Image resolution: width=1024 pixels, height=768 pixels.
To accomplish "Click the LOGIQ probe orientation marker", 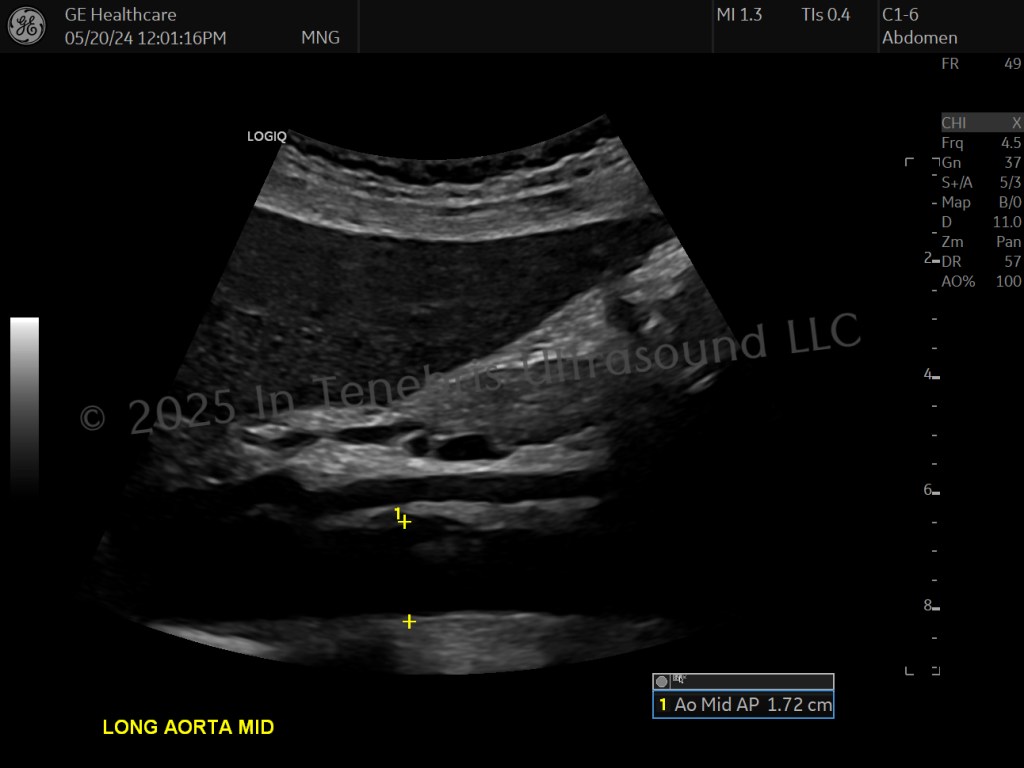I will click(266, 136).
